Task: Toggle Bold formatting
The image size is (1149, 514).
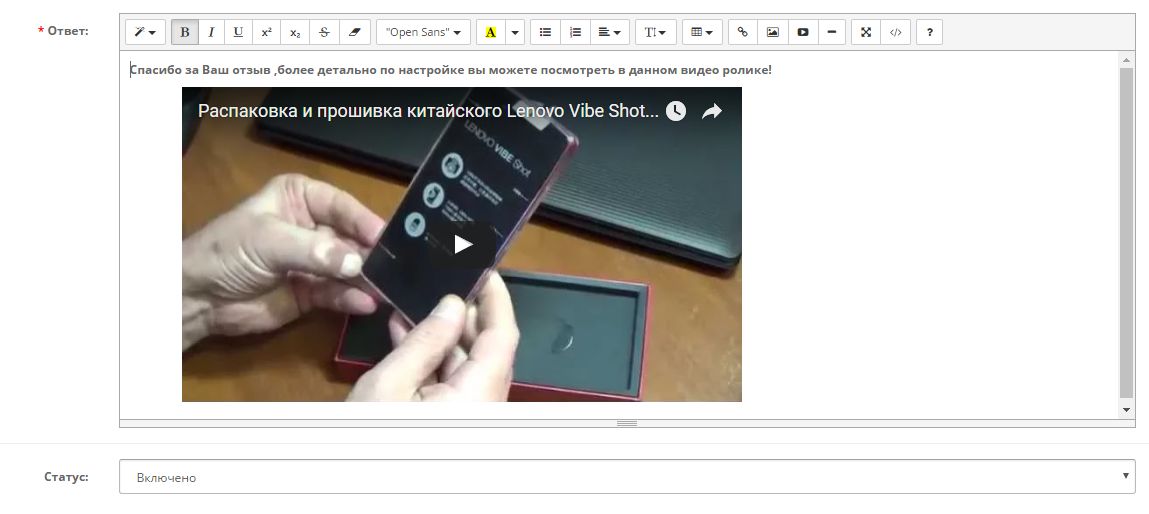Action: coord(185,32)
